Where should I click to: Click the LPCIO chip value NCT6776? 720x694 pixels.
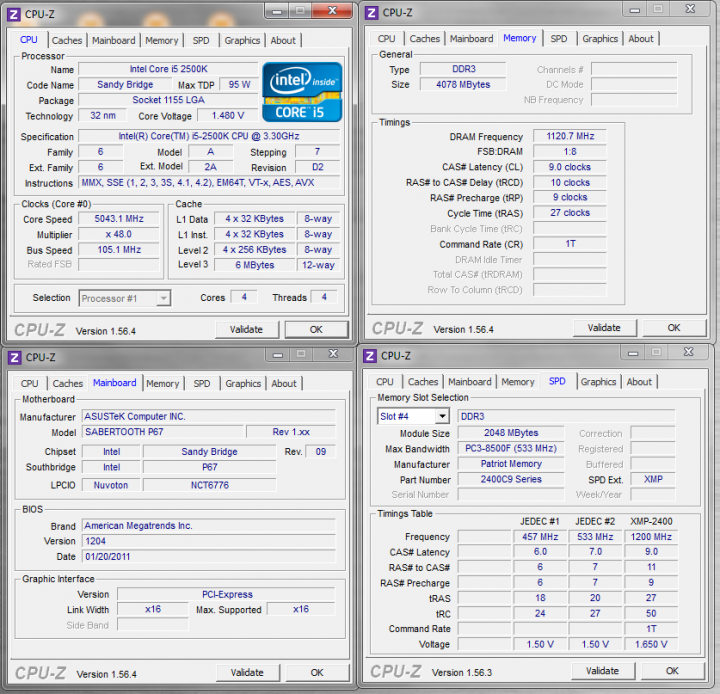[210, 485]
